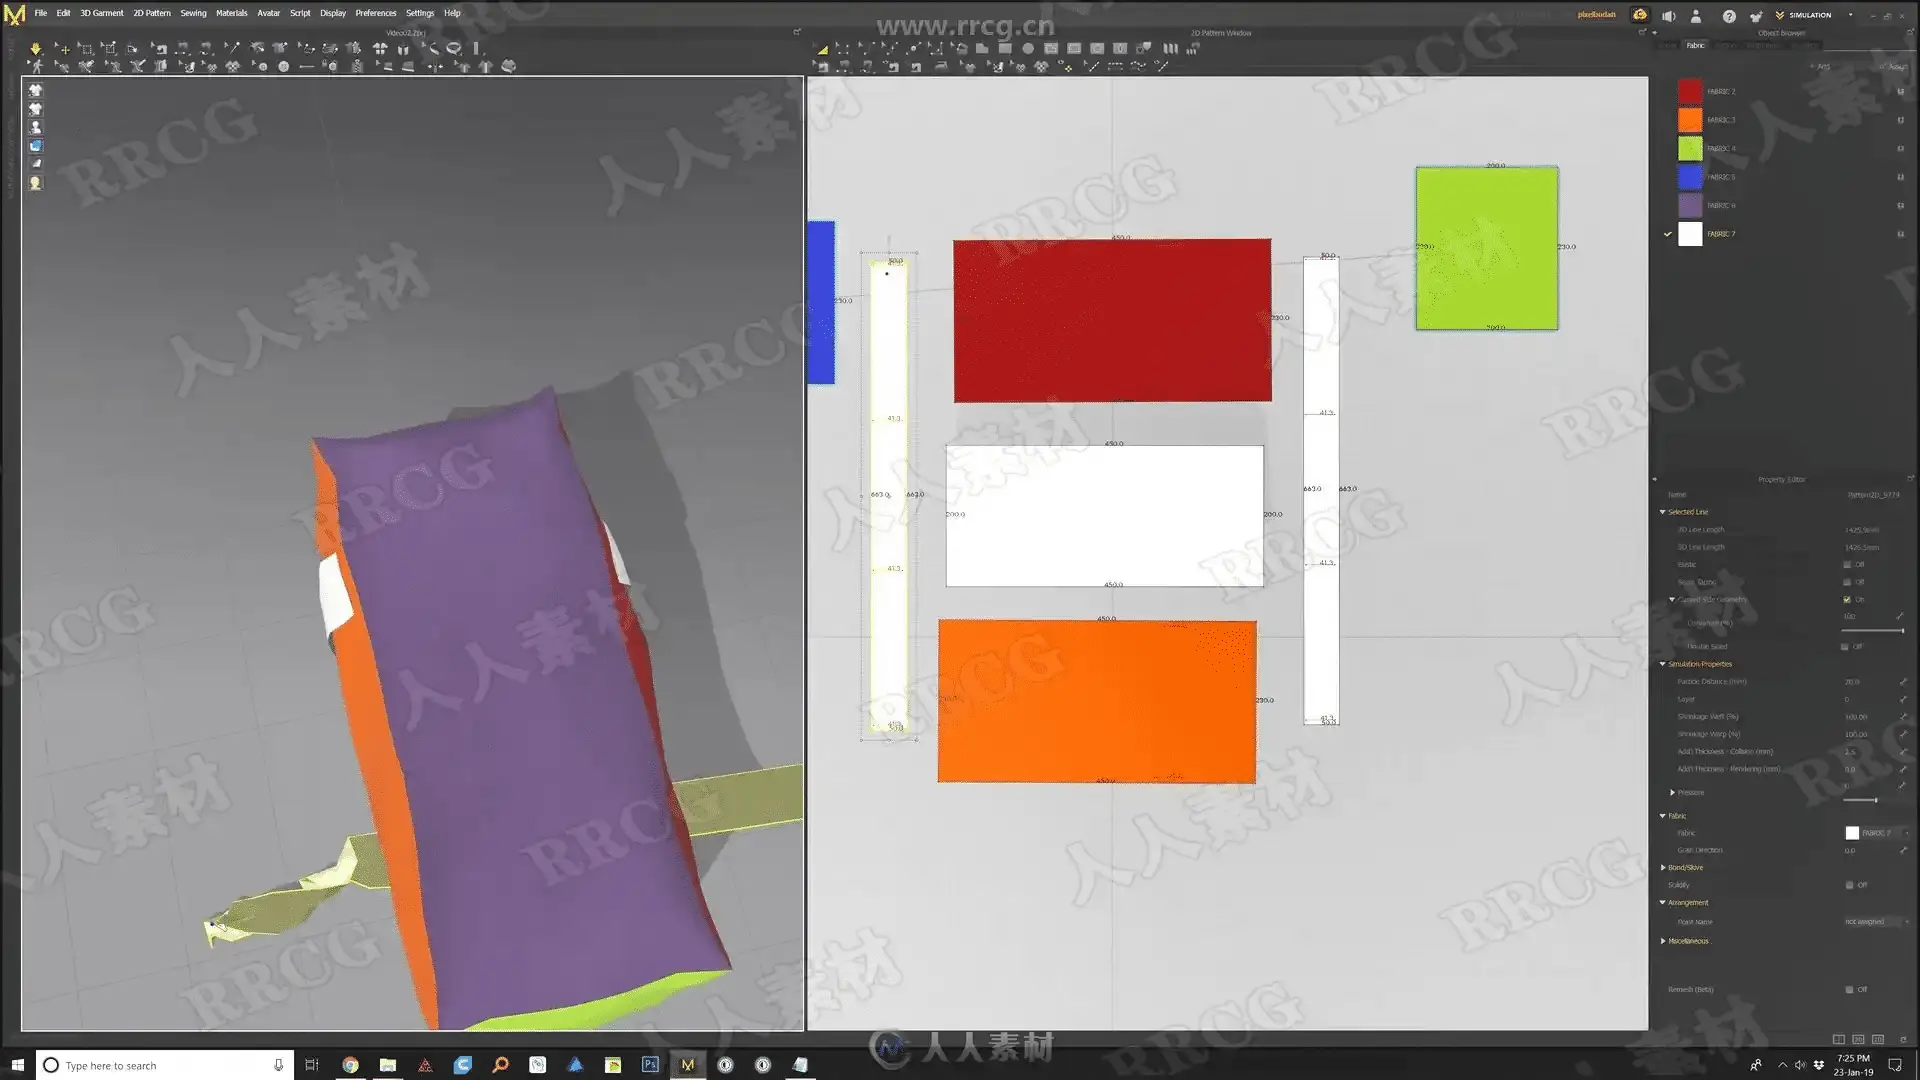
Task: Click the speaker announcement icon
Action: point(1668,15)
